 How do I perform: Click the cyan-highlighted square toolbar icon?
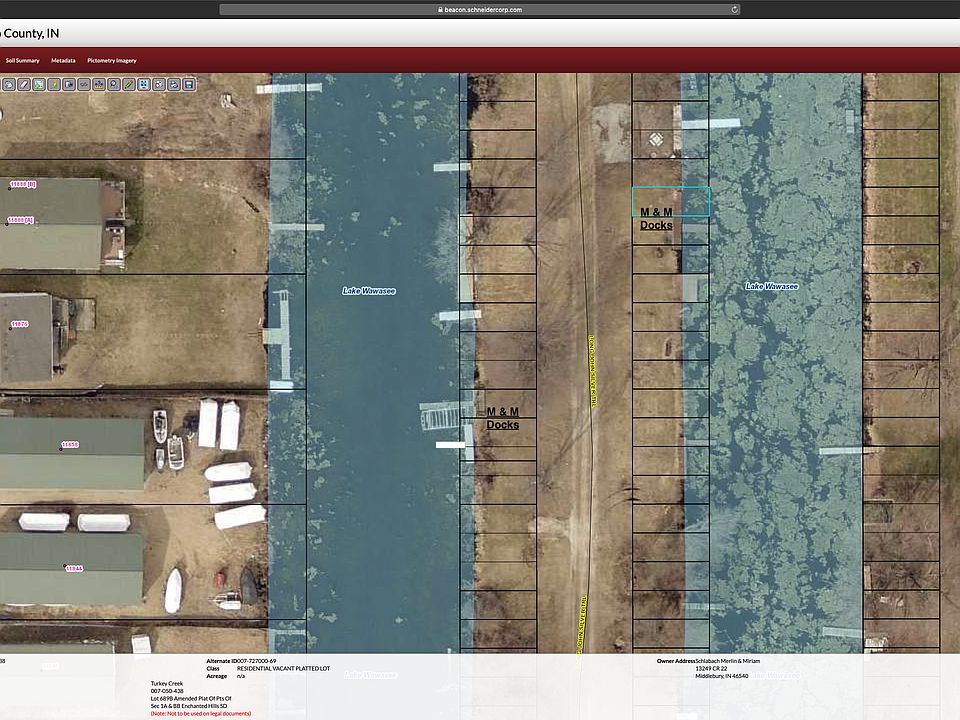pos(144,85)
